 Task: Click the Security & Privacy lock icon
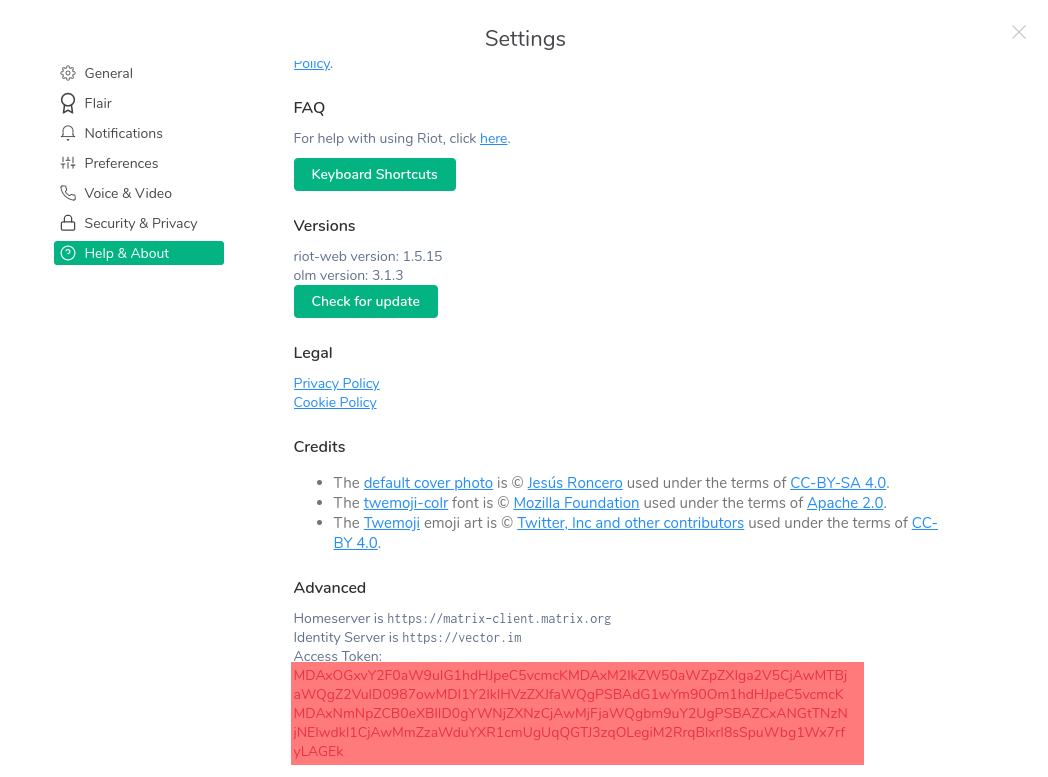point(68,223)
